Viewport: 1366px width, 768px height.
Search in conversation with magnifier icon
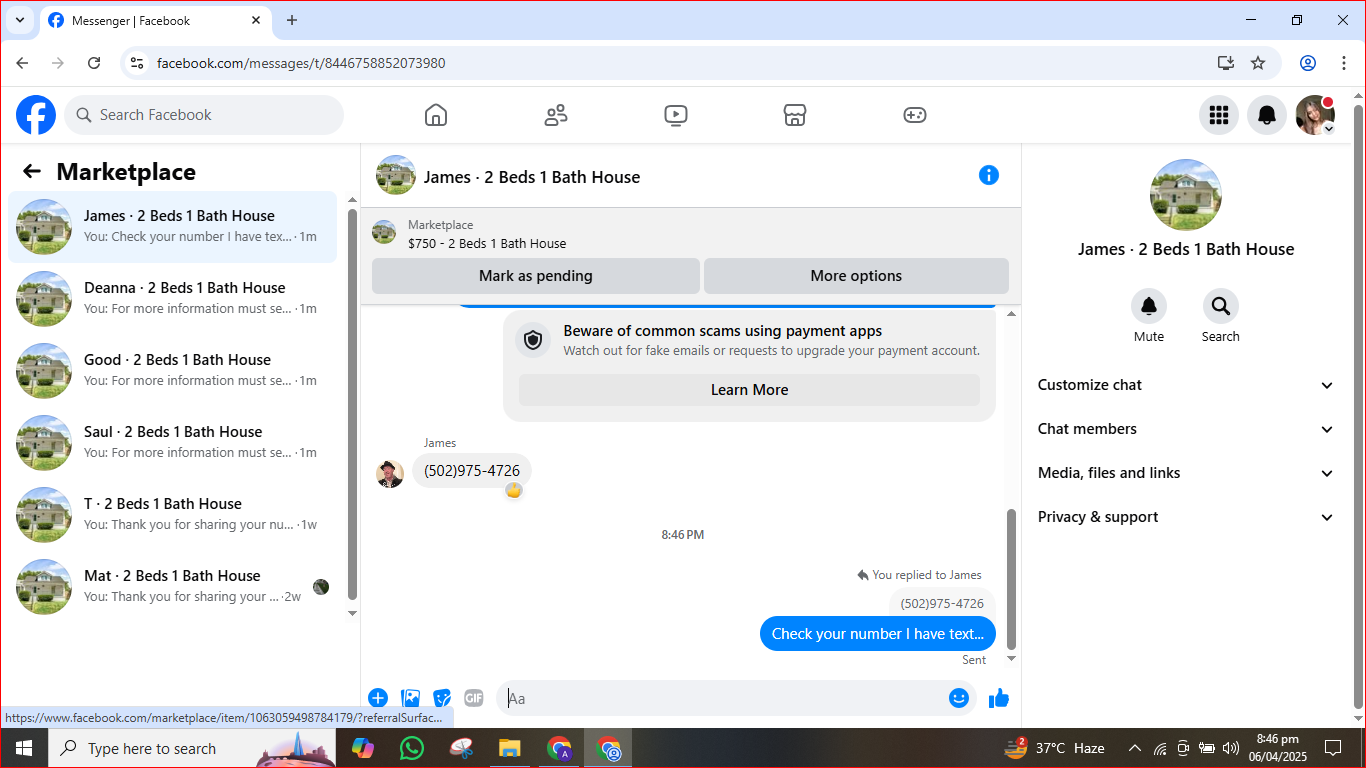1221,306
